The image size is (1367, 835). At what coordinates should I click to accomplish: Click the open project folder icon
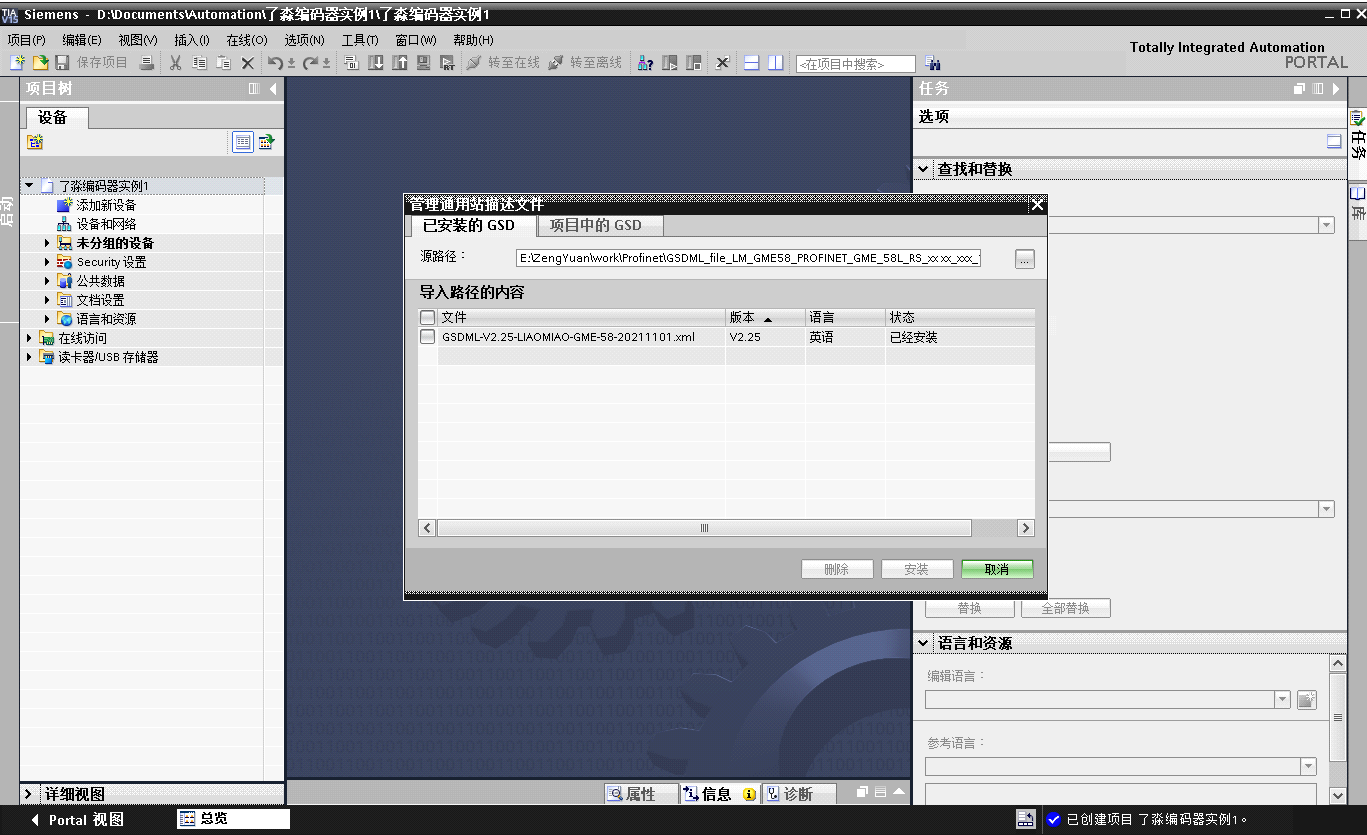click(x=41, y=63)
